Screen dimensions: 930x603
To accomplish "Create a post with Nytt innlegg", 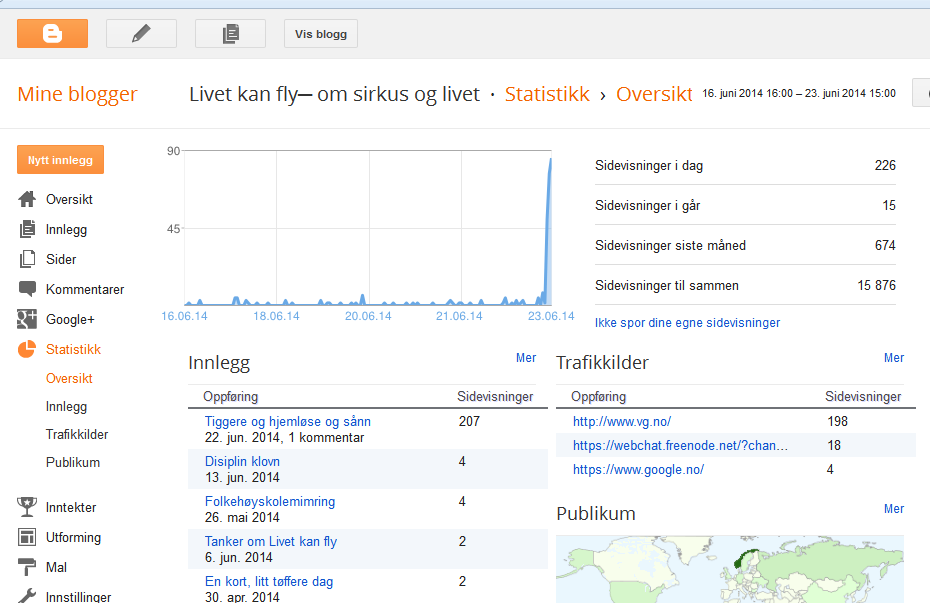I will click(x=60, y=161).
